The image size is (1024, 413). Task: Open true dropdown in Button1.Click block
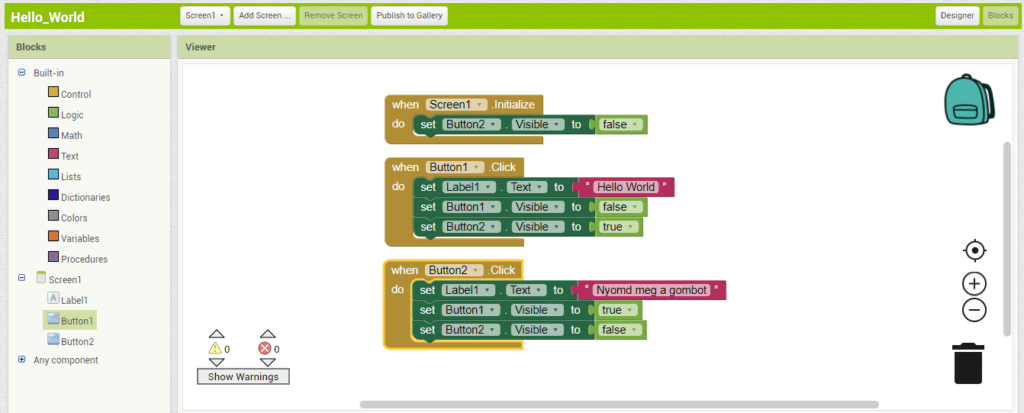pos(617,227)
